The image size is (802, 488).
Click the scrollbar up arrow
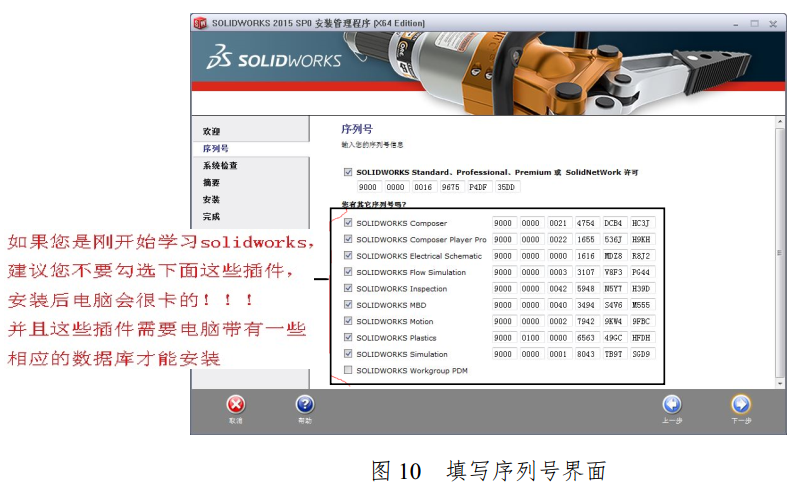(x=780, y=122)
